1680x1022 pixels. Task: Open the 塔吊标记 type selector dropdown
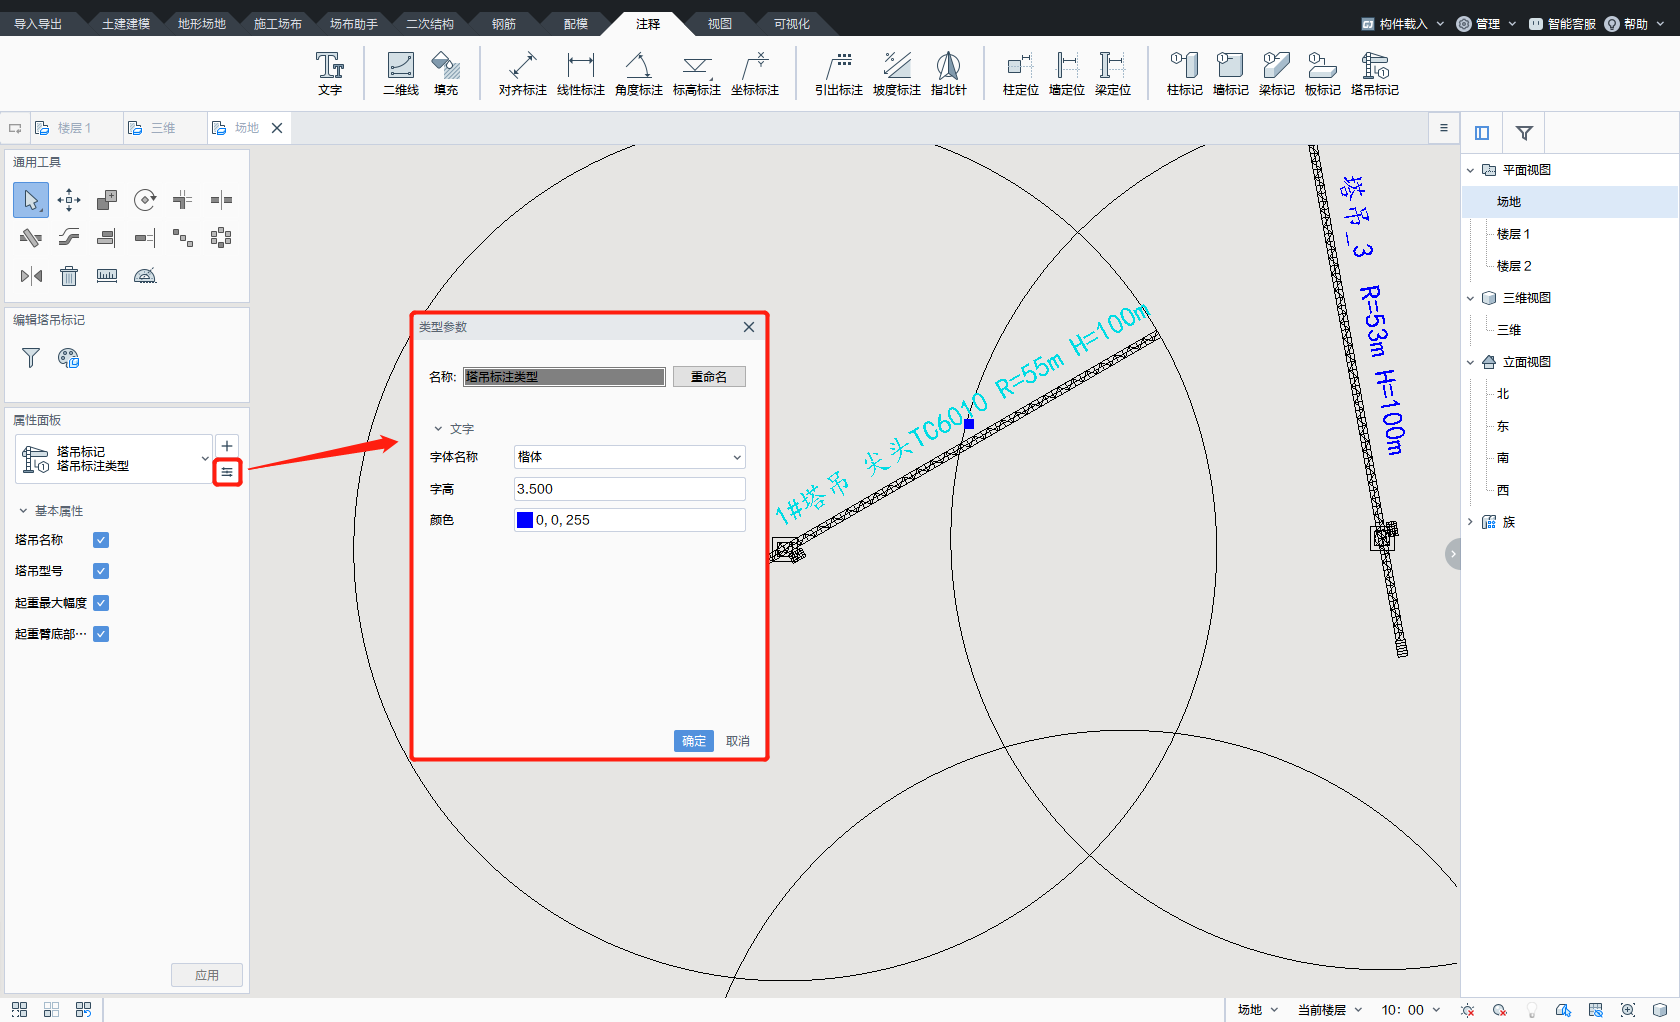pyautogui.click(x=115, y=459)
